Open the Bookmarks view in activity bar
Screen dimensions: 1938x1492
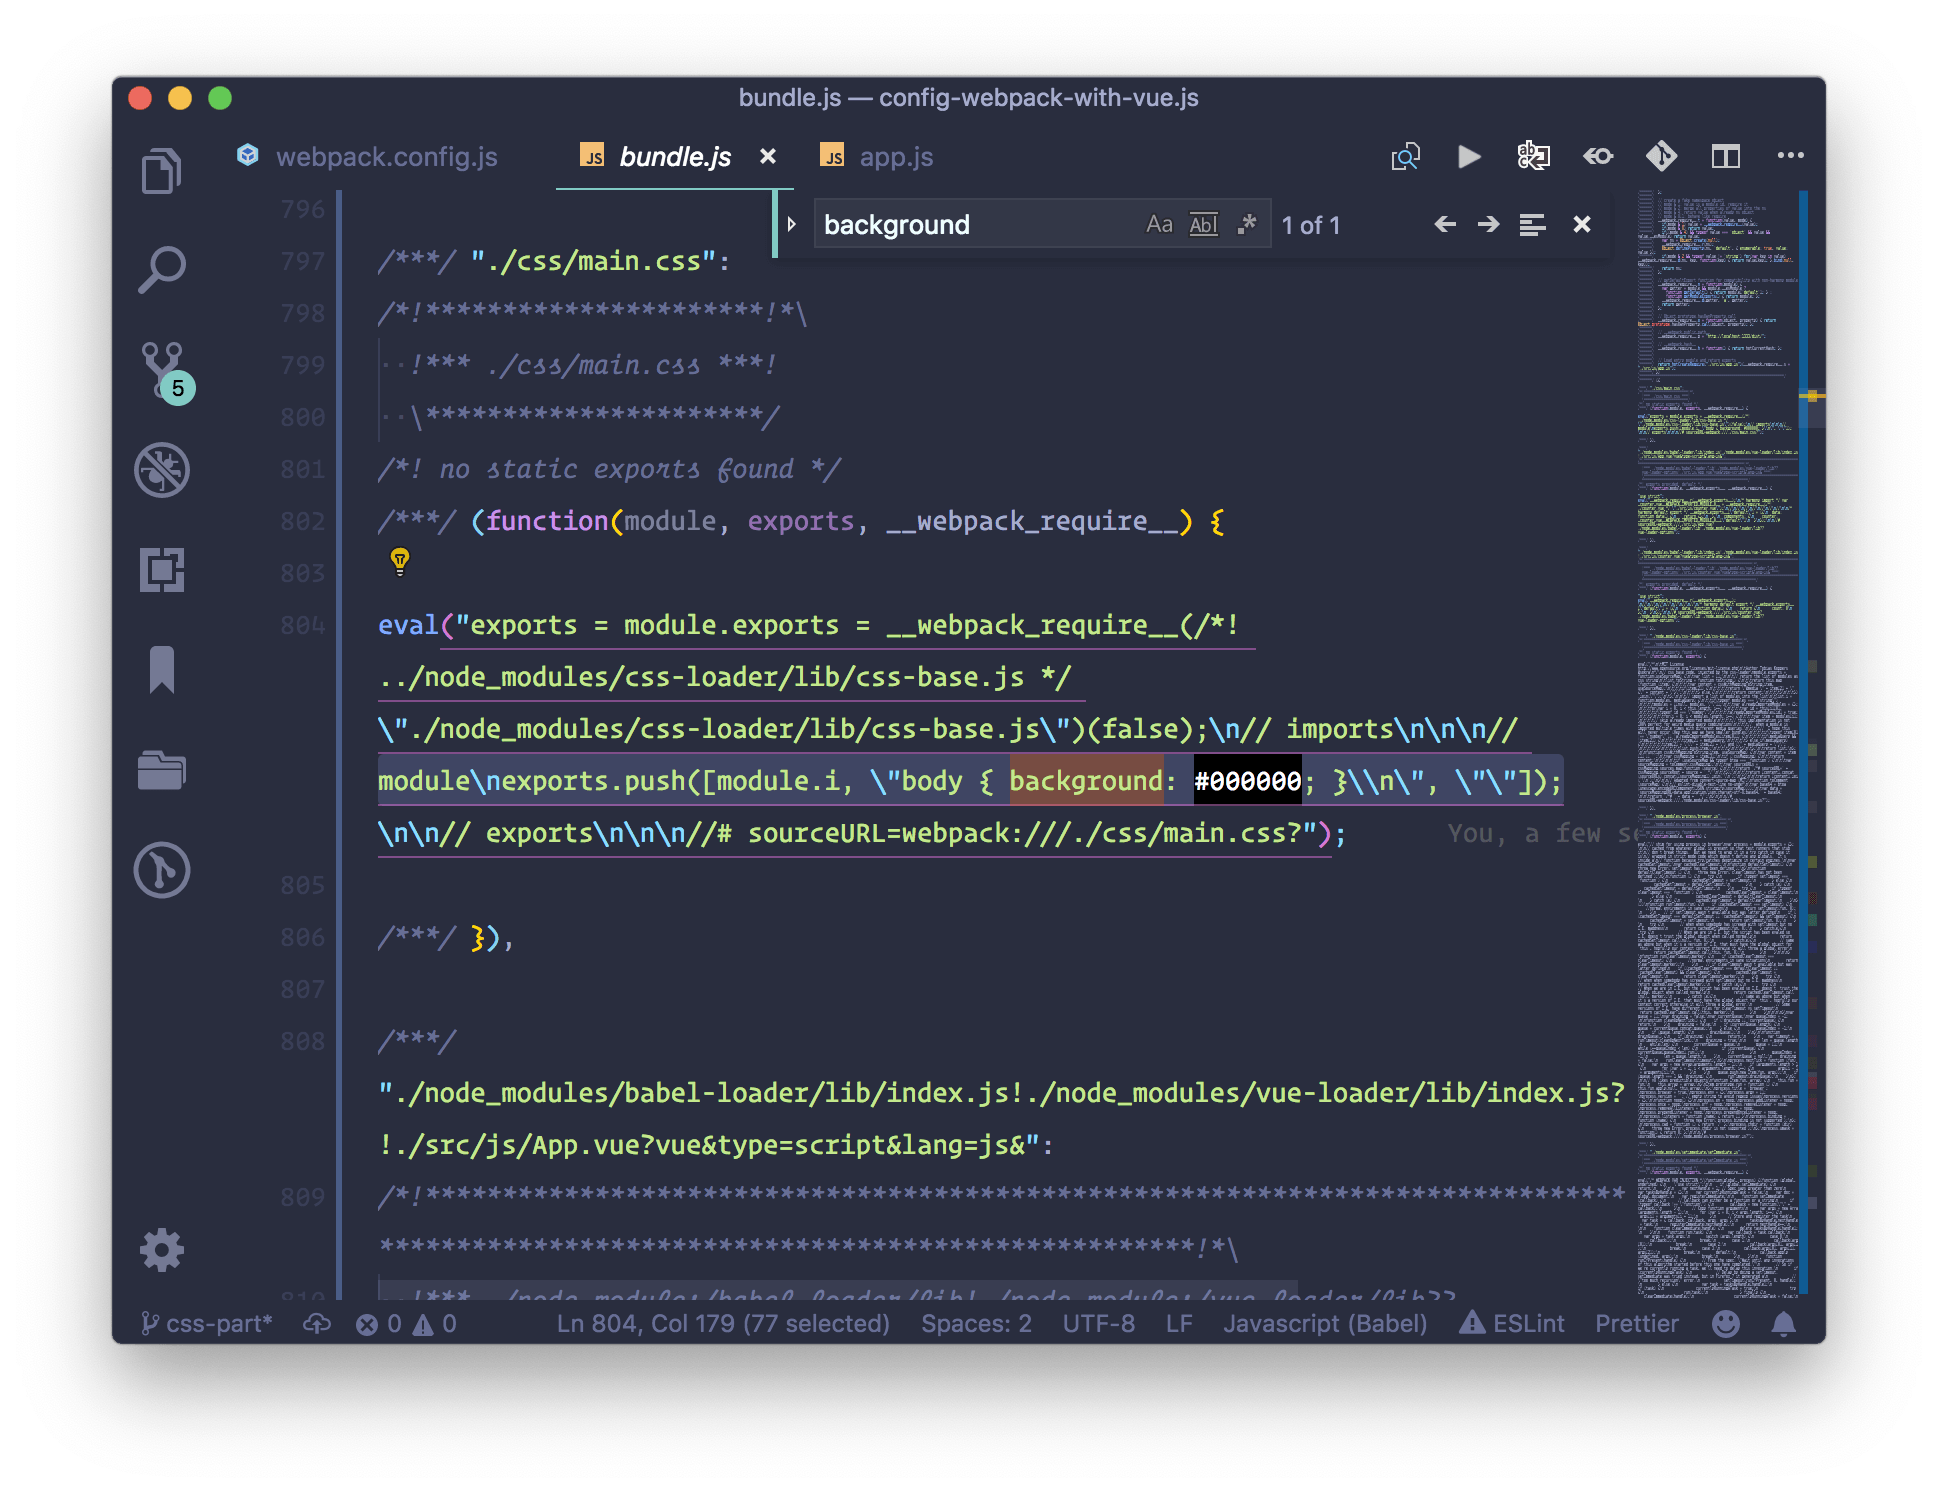[162, 669]
